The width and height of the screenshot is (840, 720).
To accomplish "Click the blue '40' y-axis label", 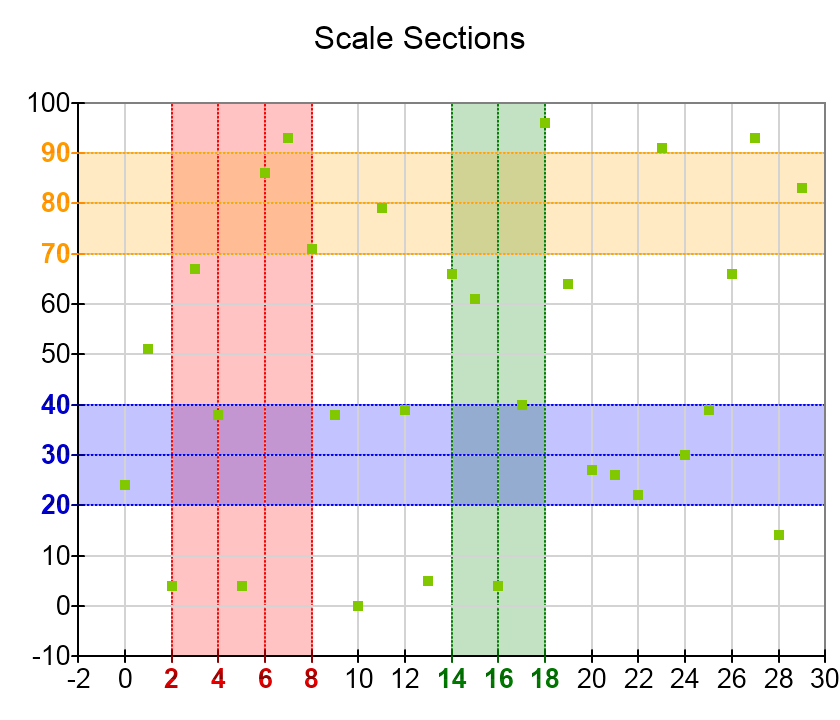I will [55, 405].
